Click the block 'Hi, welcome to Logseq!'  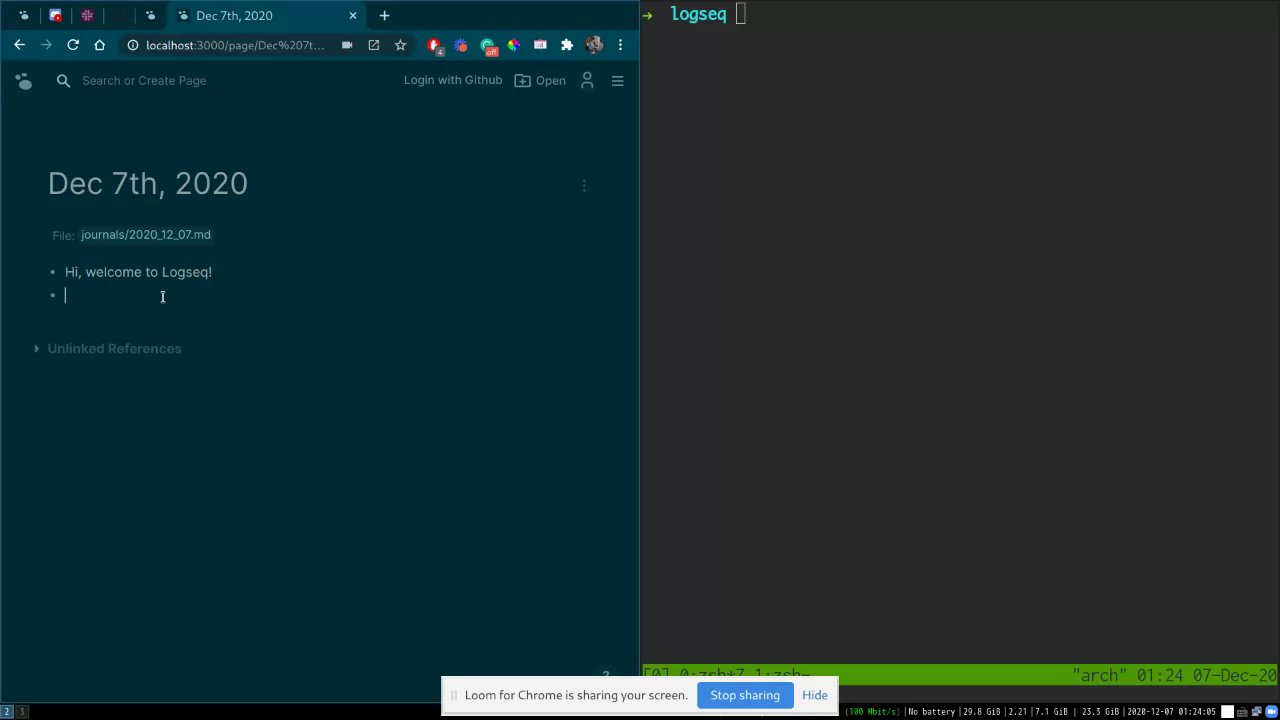[x=138, y=272]
